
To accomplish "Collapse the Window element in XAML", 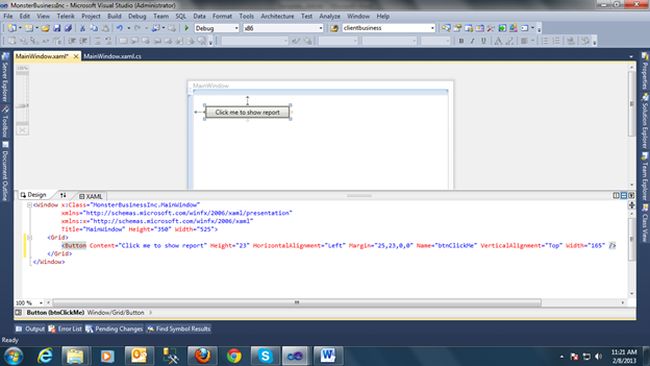I will (29, 205).
